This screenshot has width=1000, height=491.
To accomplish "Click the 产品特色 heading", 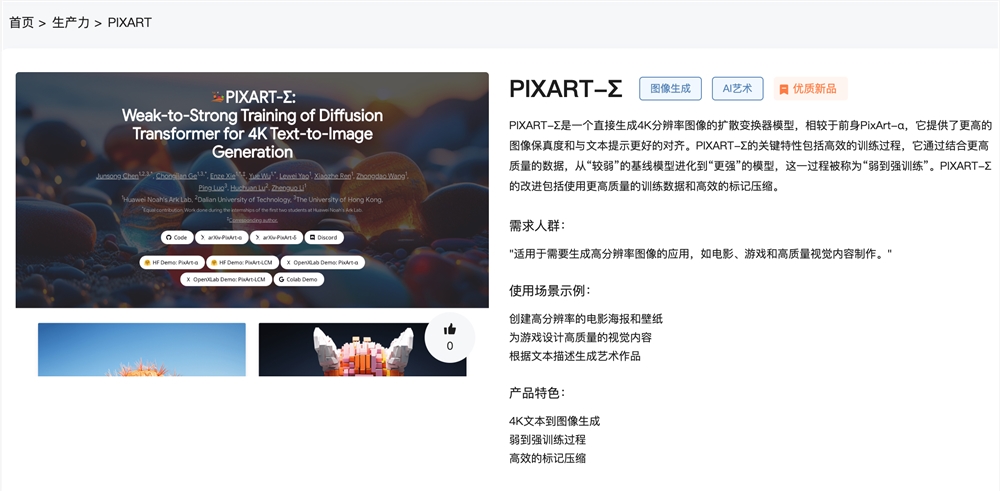I will click(x=537, y=393).
